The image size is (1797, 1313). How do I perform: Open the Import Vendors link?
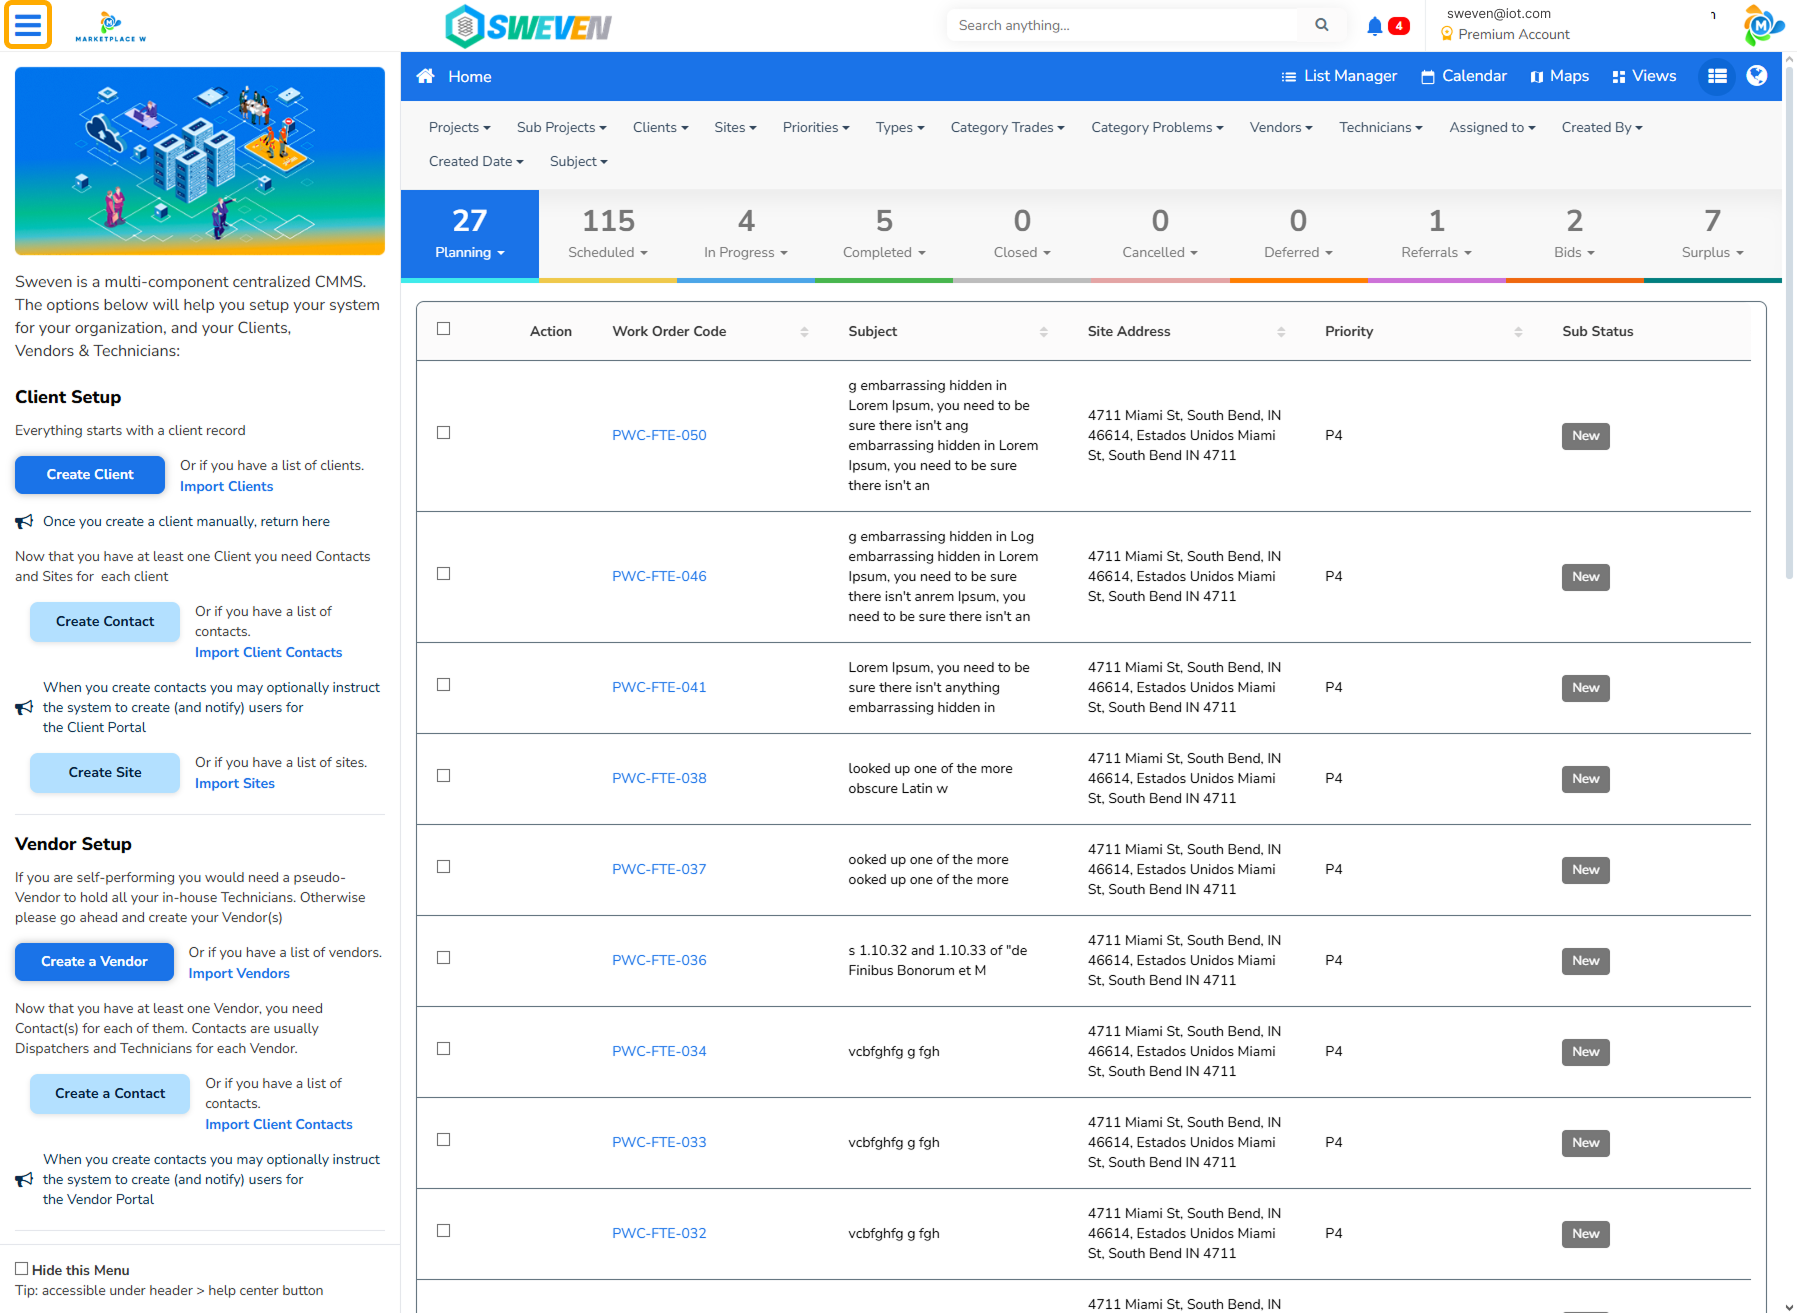(x=239, y=974)
